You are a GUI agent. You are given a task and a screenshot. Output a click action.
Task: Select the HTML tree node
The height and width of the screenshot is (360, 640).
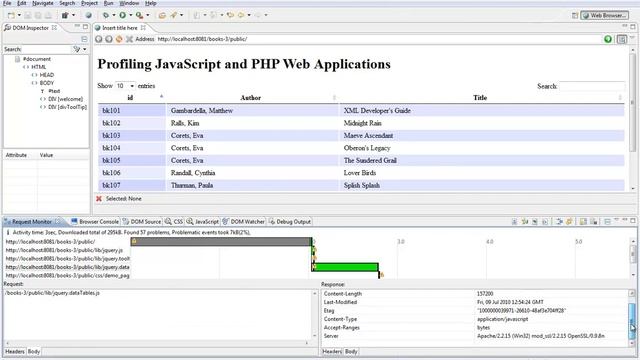pyautogui.click(x=39, y=67)
